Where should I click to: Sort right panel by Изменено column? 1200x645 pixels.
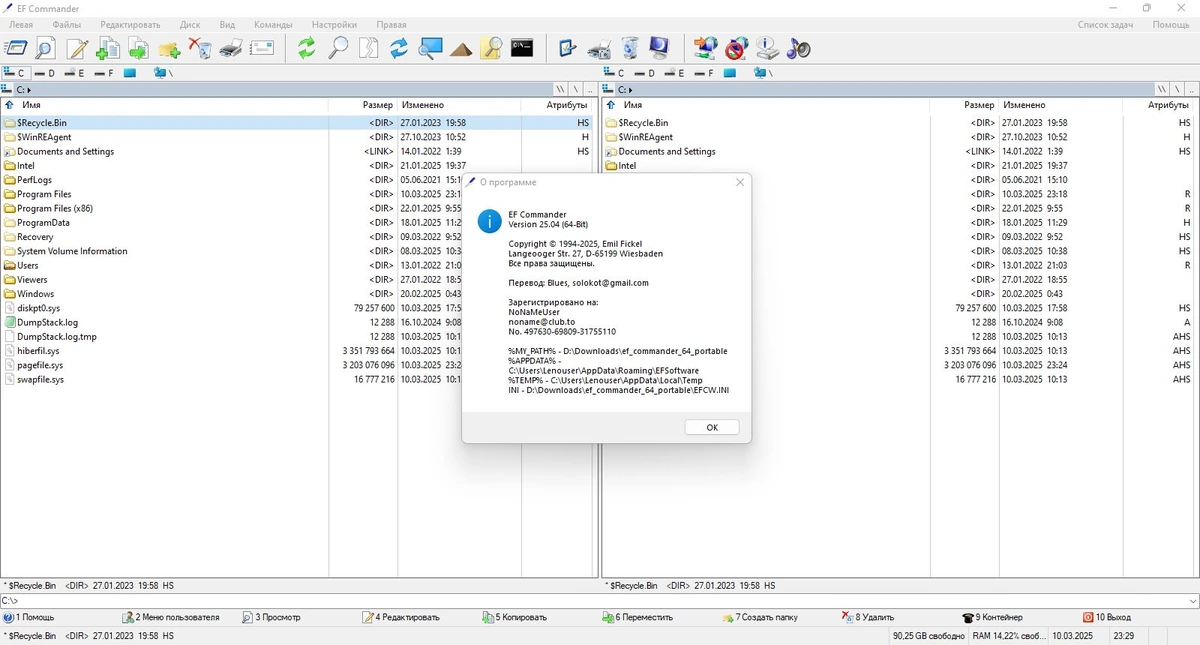[1062, 104]
